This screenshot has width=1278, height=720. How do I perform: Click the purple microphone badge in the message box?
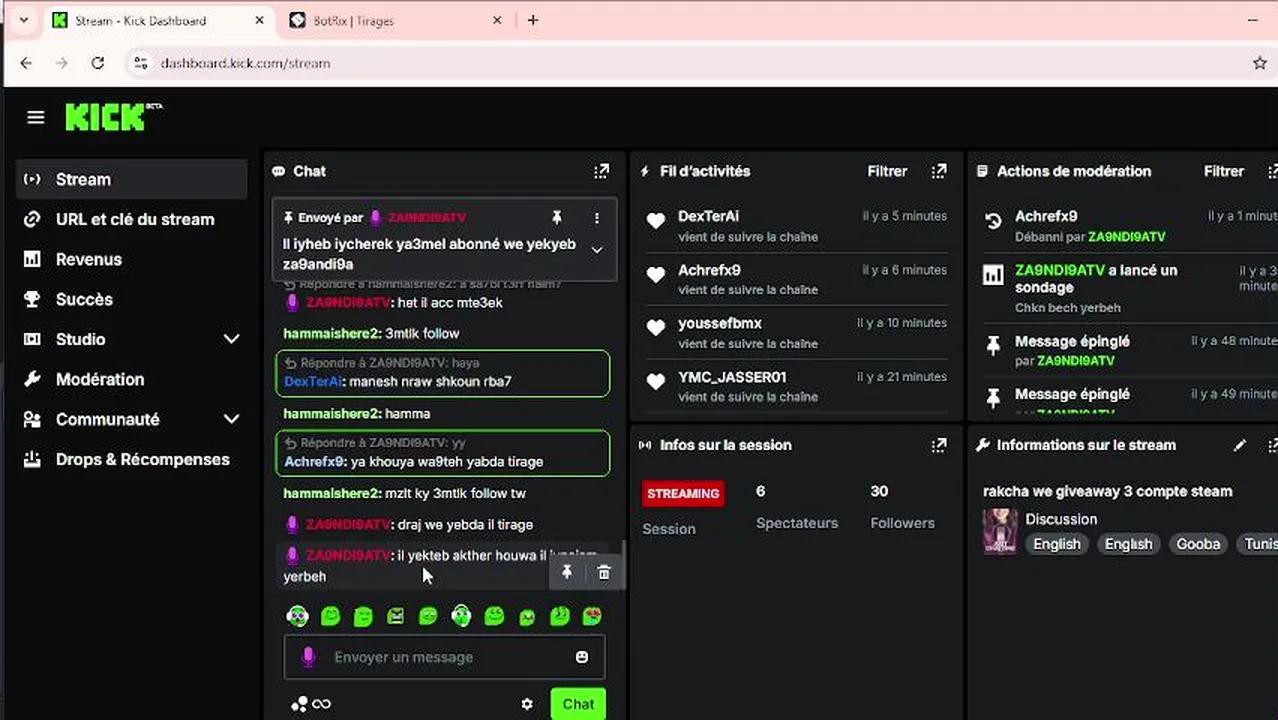pos(308,657)
